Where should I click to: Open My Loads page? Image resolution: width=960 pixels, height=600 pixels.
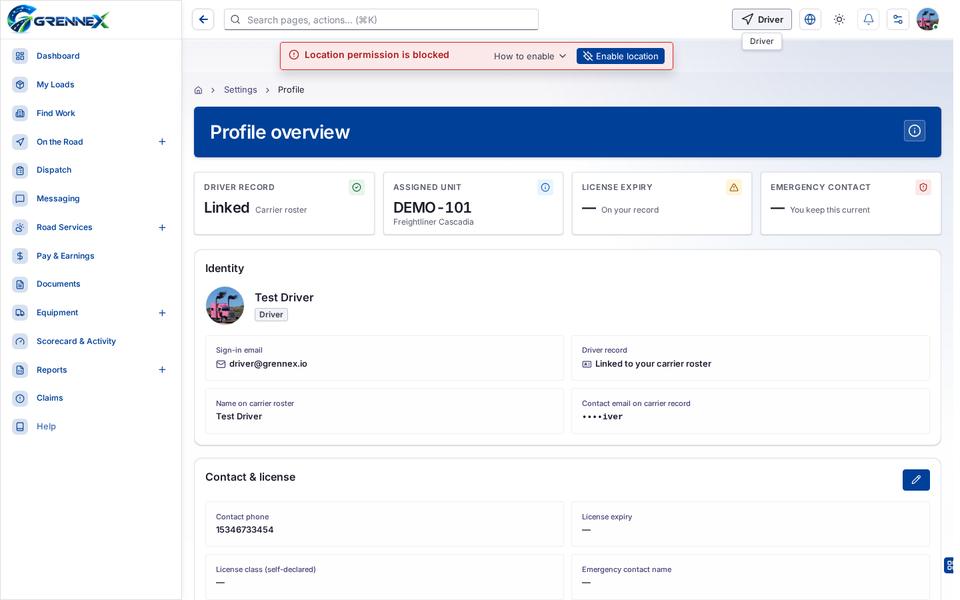point(55,84)
